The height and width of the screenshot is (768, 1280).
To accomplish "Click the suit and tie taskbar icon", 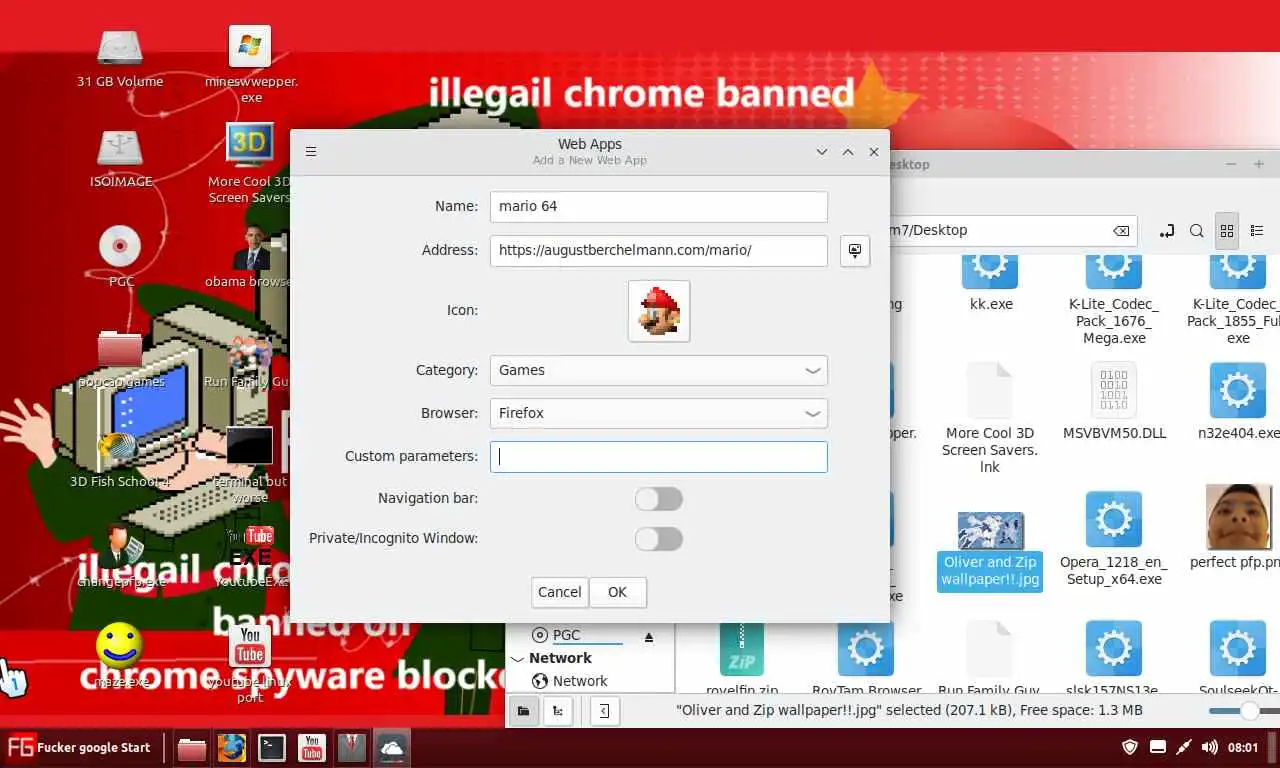I will (x=351, y=748).
